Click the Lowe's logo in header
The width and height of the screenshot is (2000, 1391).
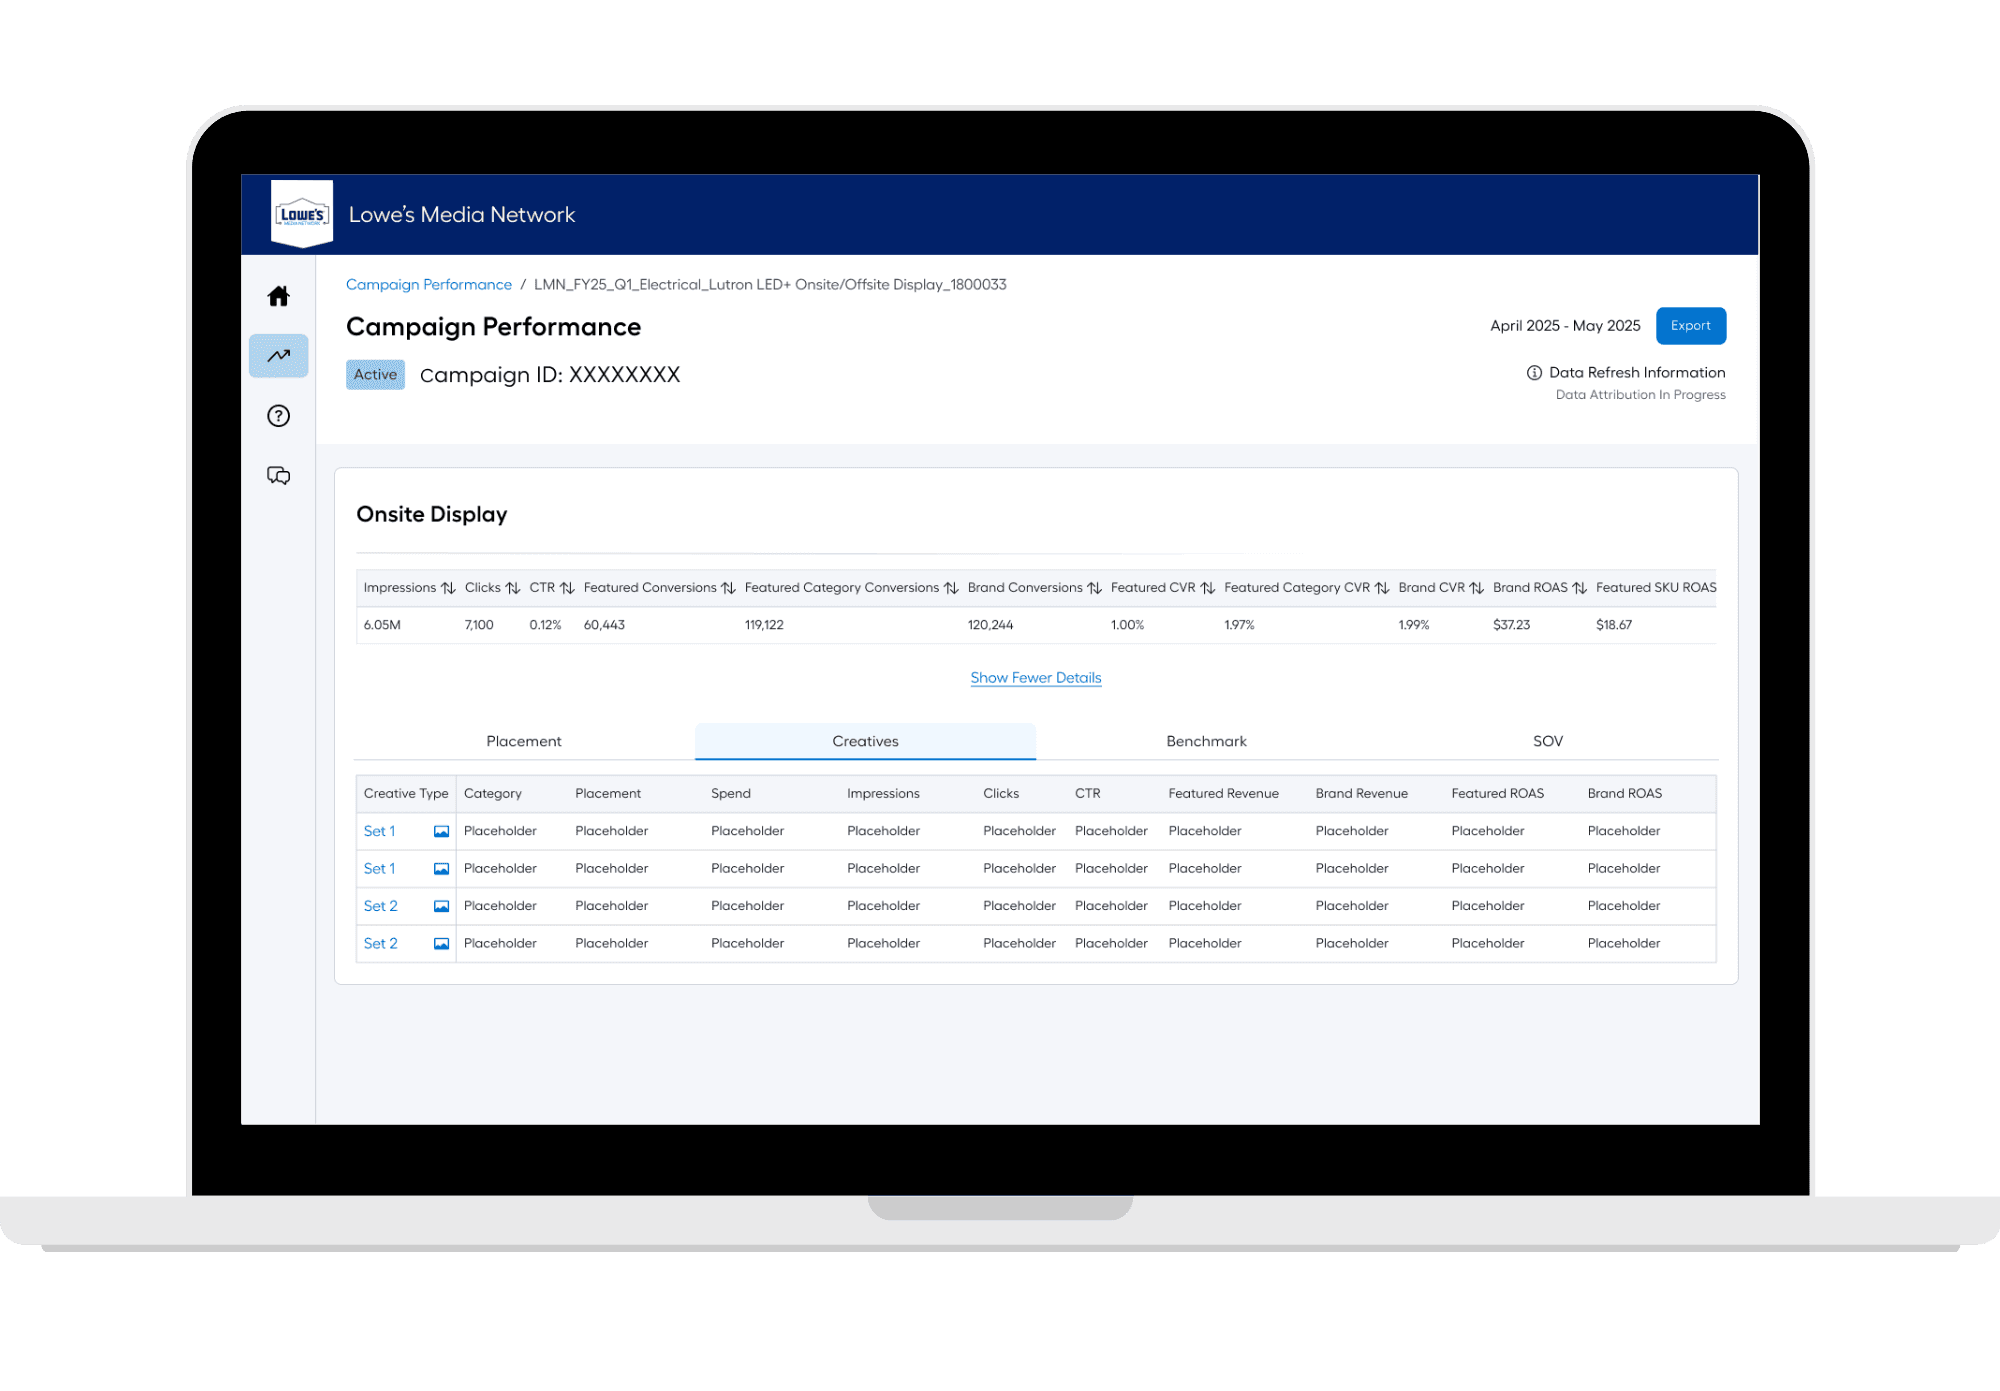tap(302, 214)
